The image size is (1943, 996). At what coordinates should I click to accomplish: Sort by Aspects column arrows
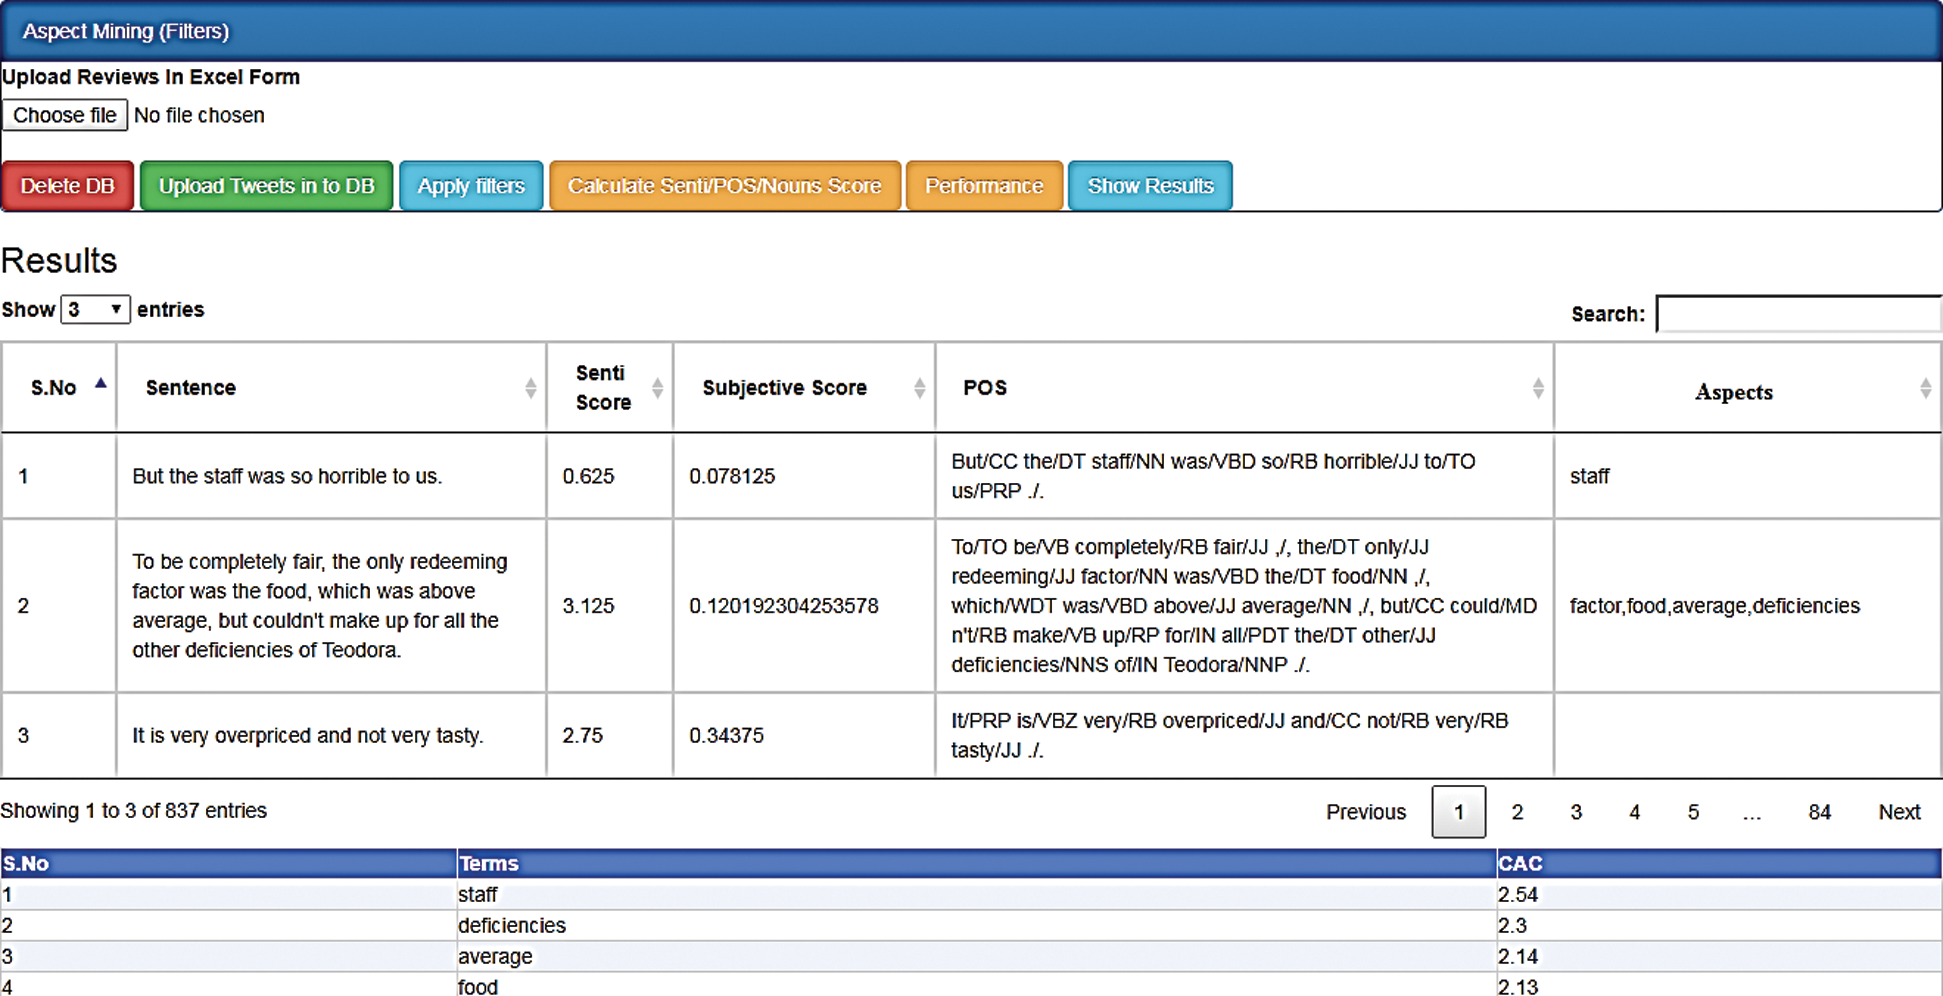(1925, 389)
